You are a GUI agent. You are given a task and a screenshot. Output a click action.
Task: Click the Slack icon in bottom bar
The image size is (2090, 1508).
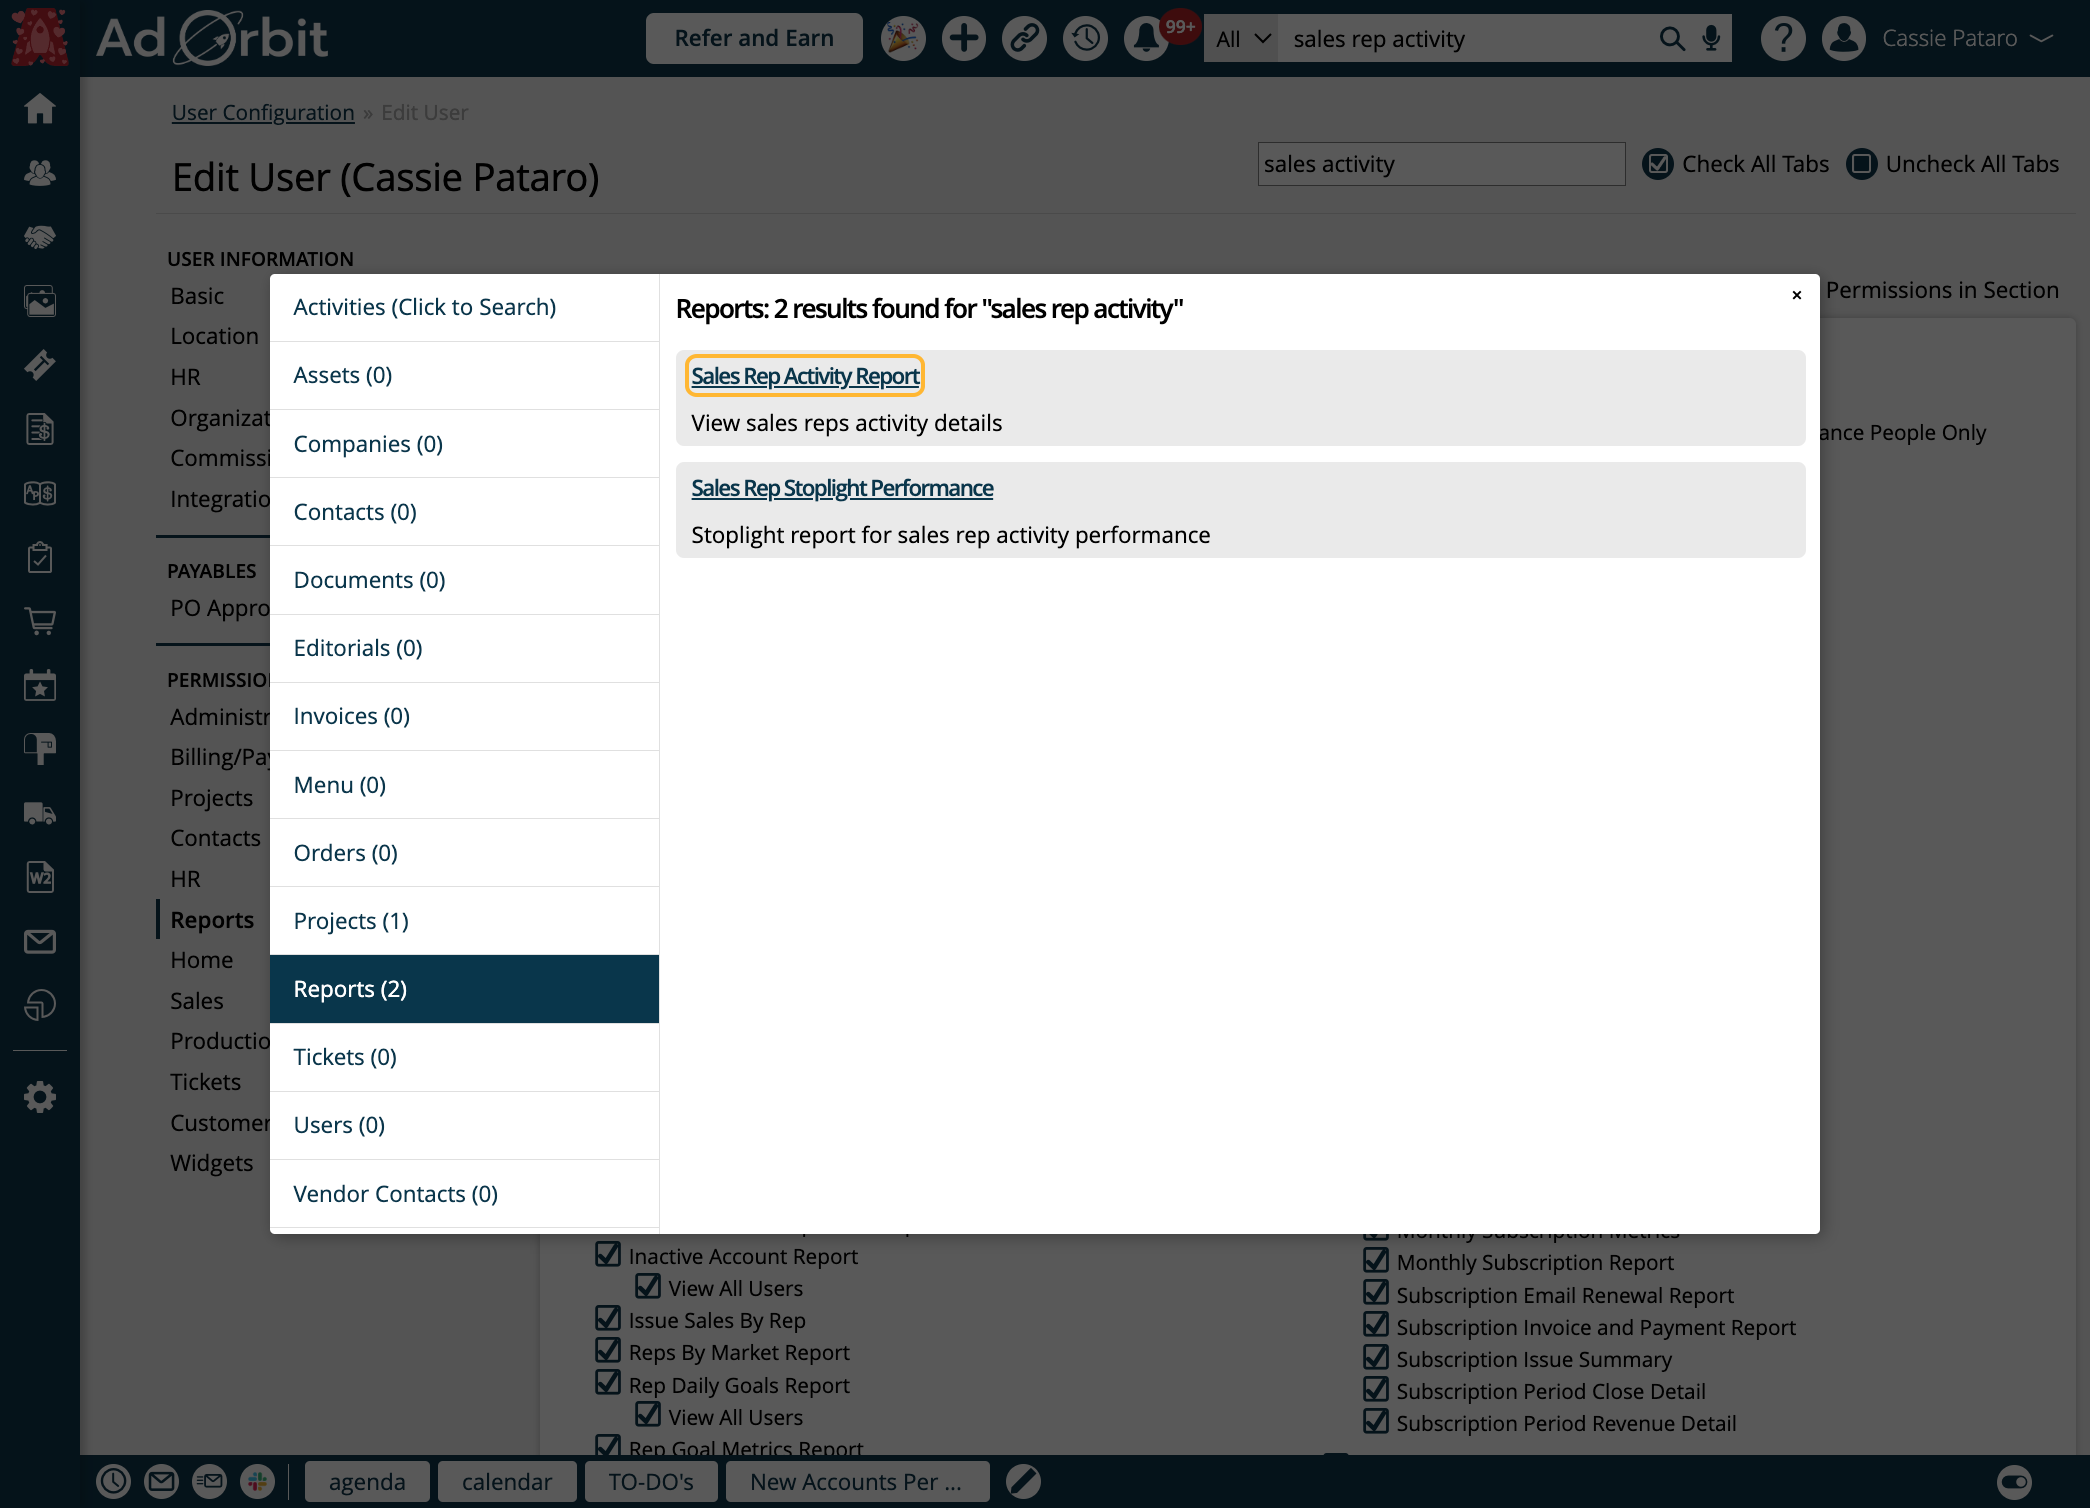tap(257, 1481)
